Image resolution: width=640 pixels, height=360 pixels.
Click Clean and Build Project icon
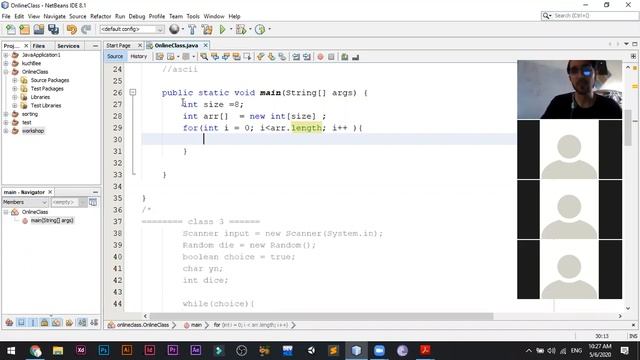click(x=207, y=29)
